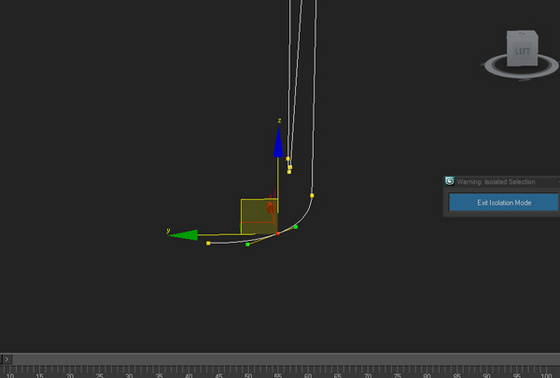Click frame 35 on the timeline ruler
Screen dimensions: 560x378
(159, 375)
